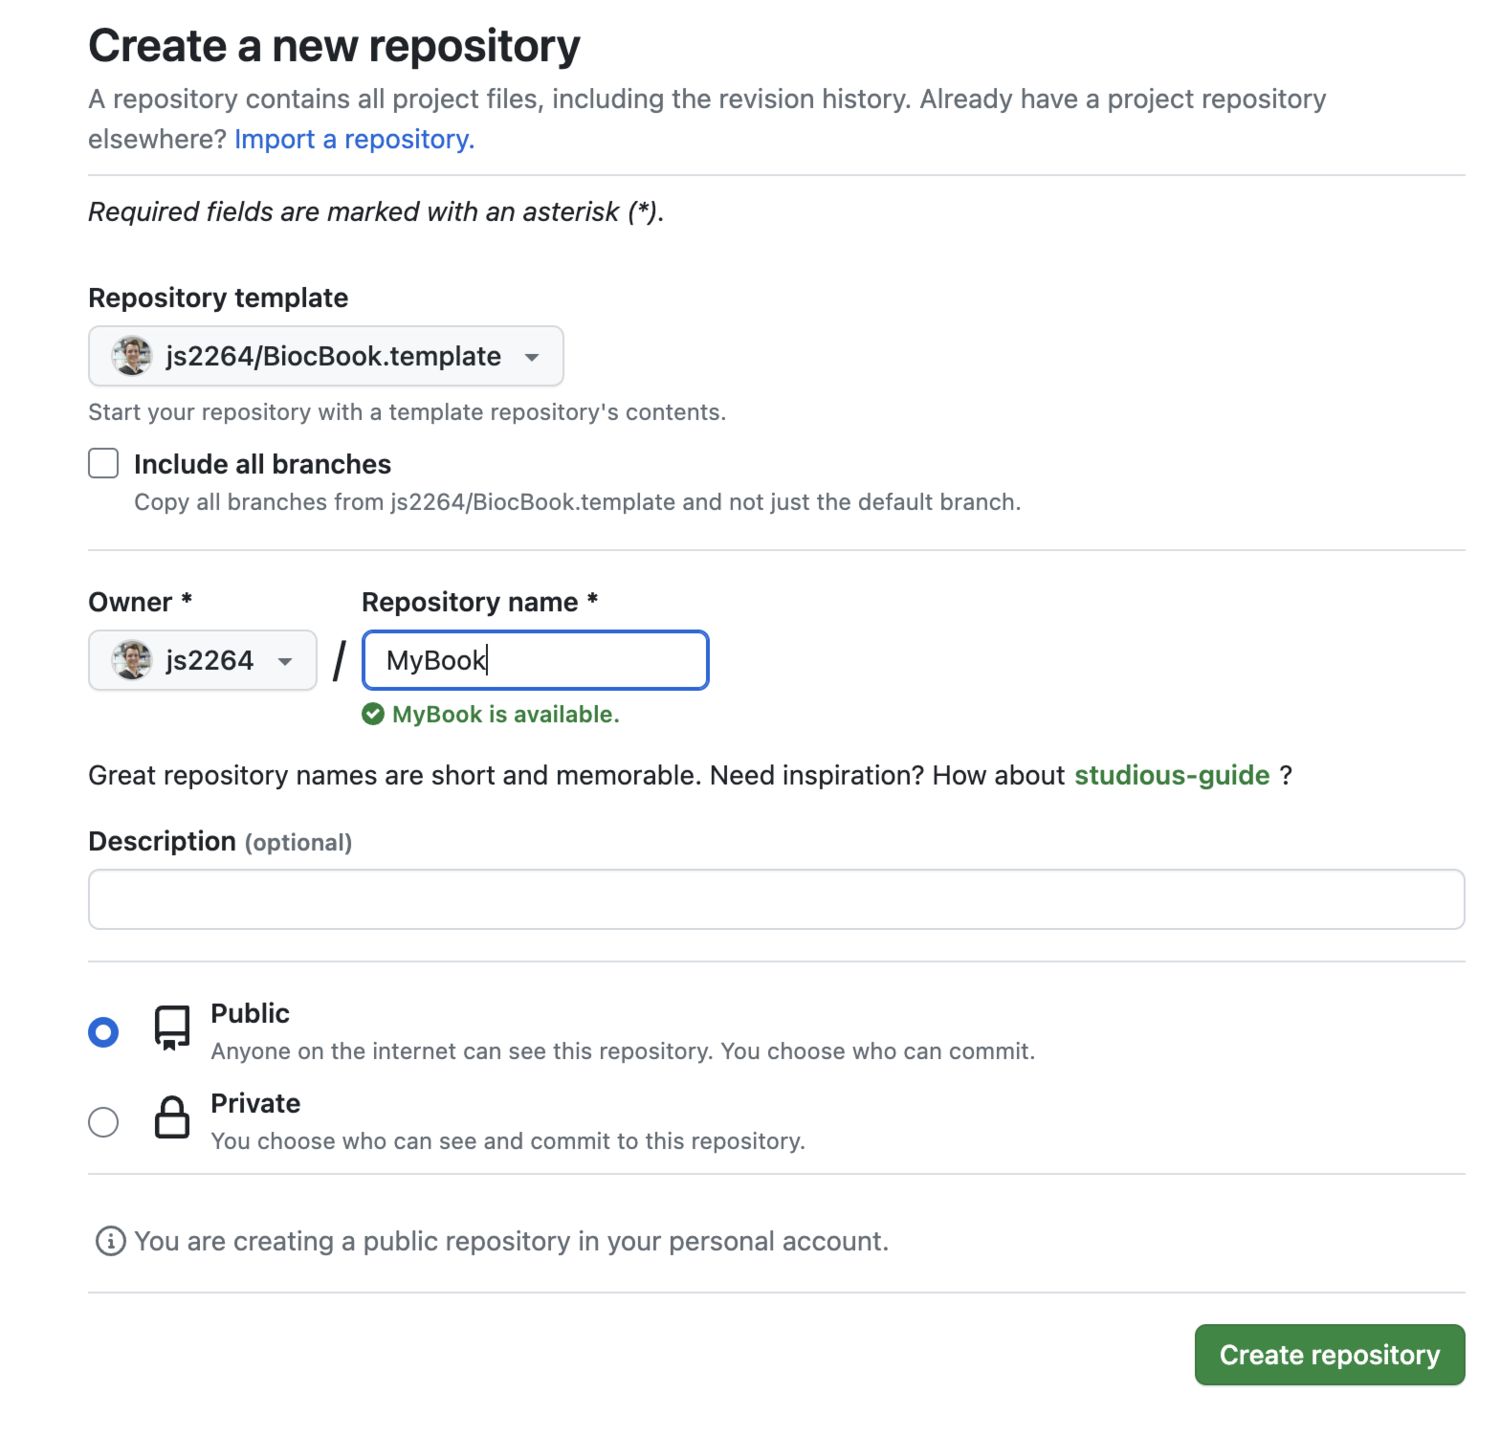Click the Repository template caret arrow
Viewport: 1500px width, 1437px height.
tap(532, 357)
